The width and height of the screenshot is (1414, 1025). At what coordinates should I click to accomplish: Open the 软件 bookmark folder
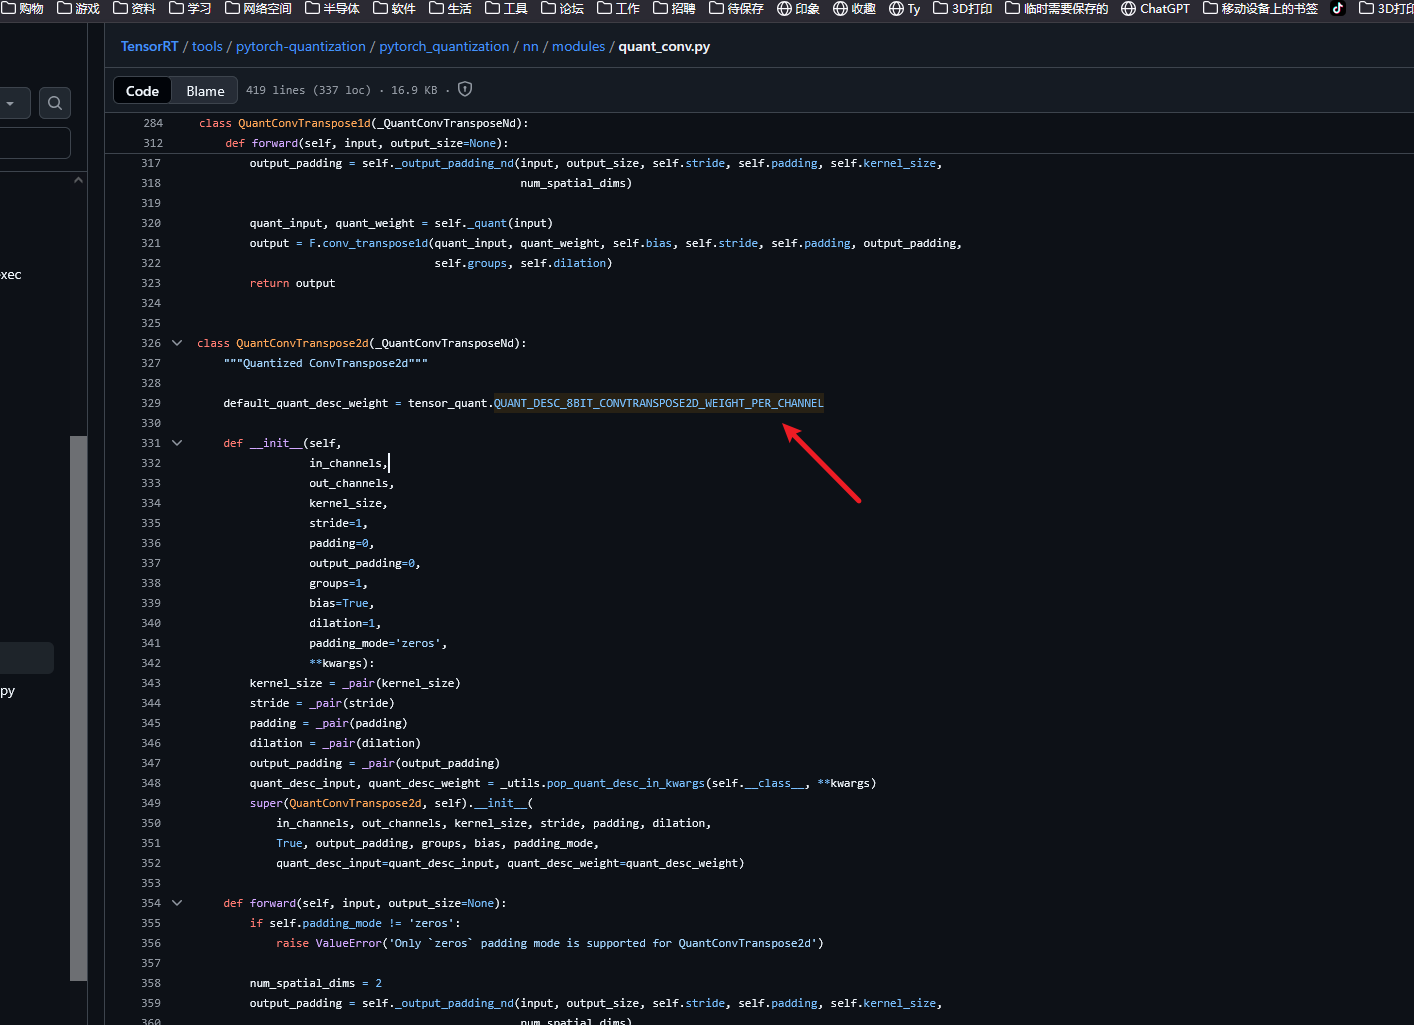point(394,9)
